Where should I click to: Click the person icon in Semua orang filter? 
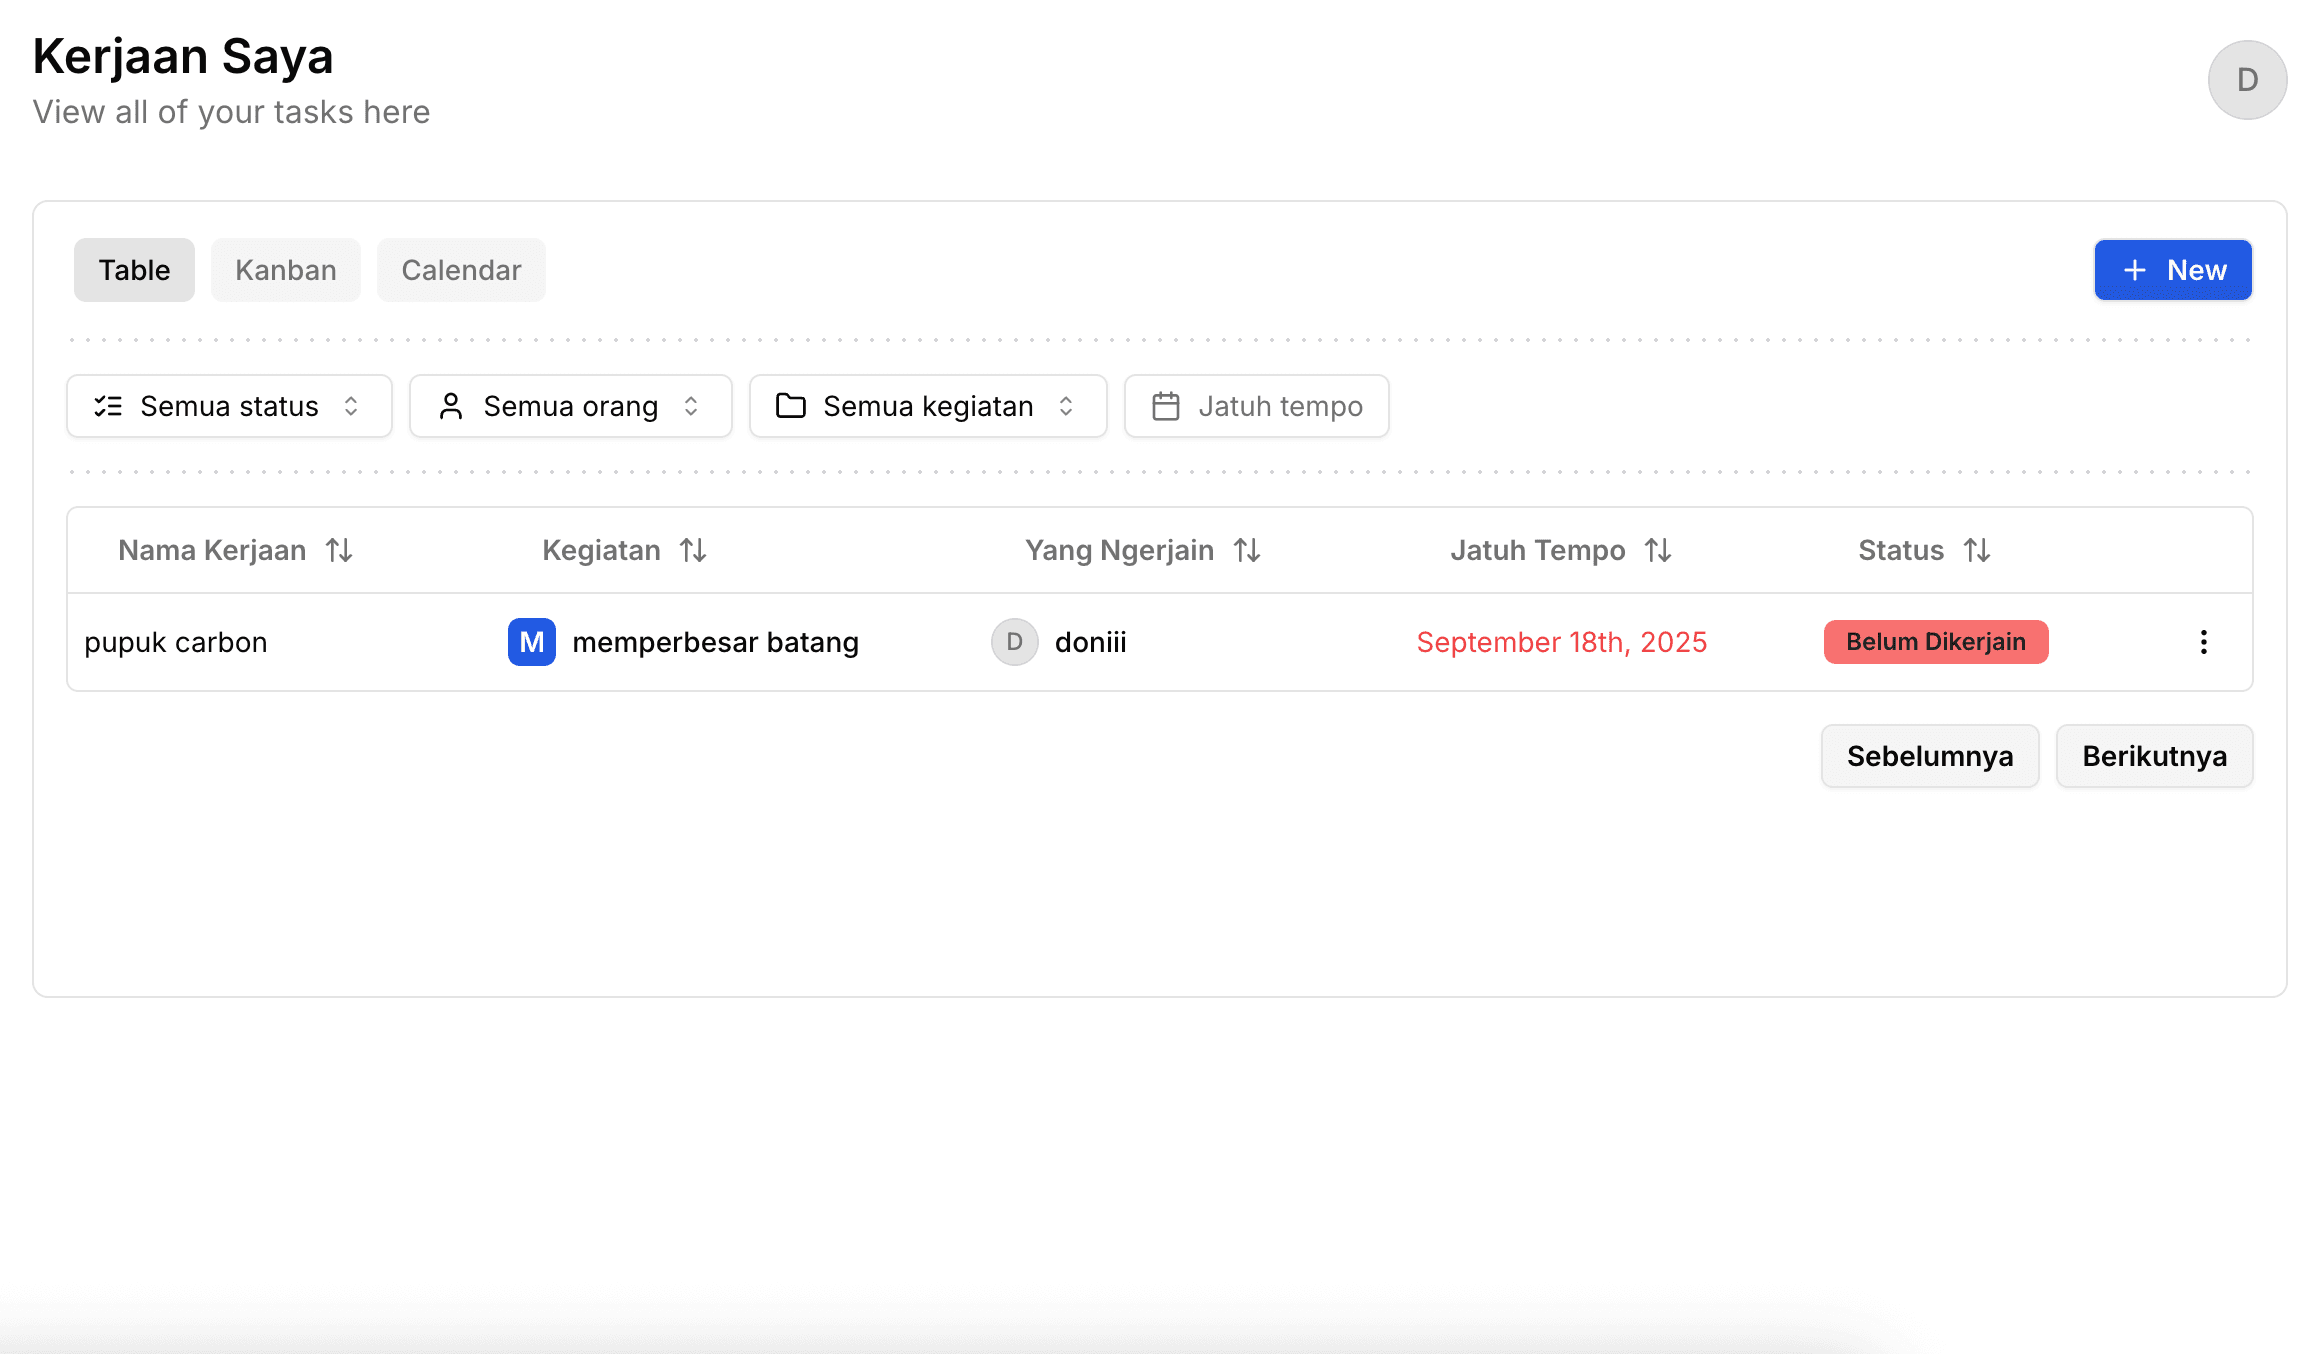(451, 406)
